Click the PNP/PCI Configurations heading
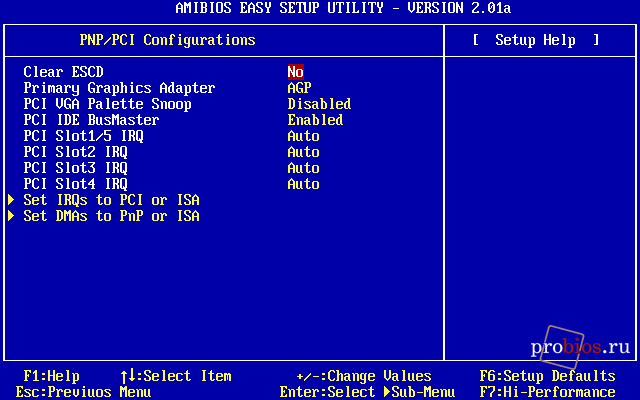 [167, 40]
